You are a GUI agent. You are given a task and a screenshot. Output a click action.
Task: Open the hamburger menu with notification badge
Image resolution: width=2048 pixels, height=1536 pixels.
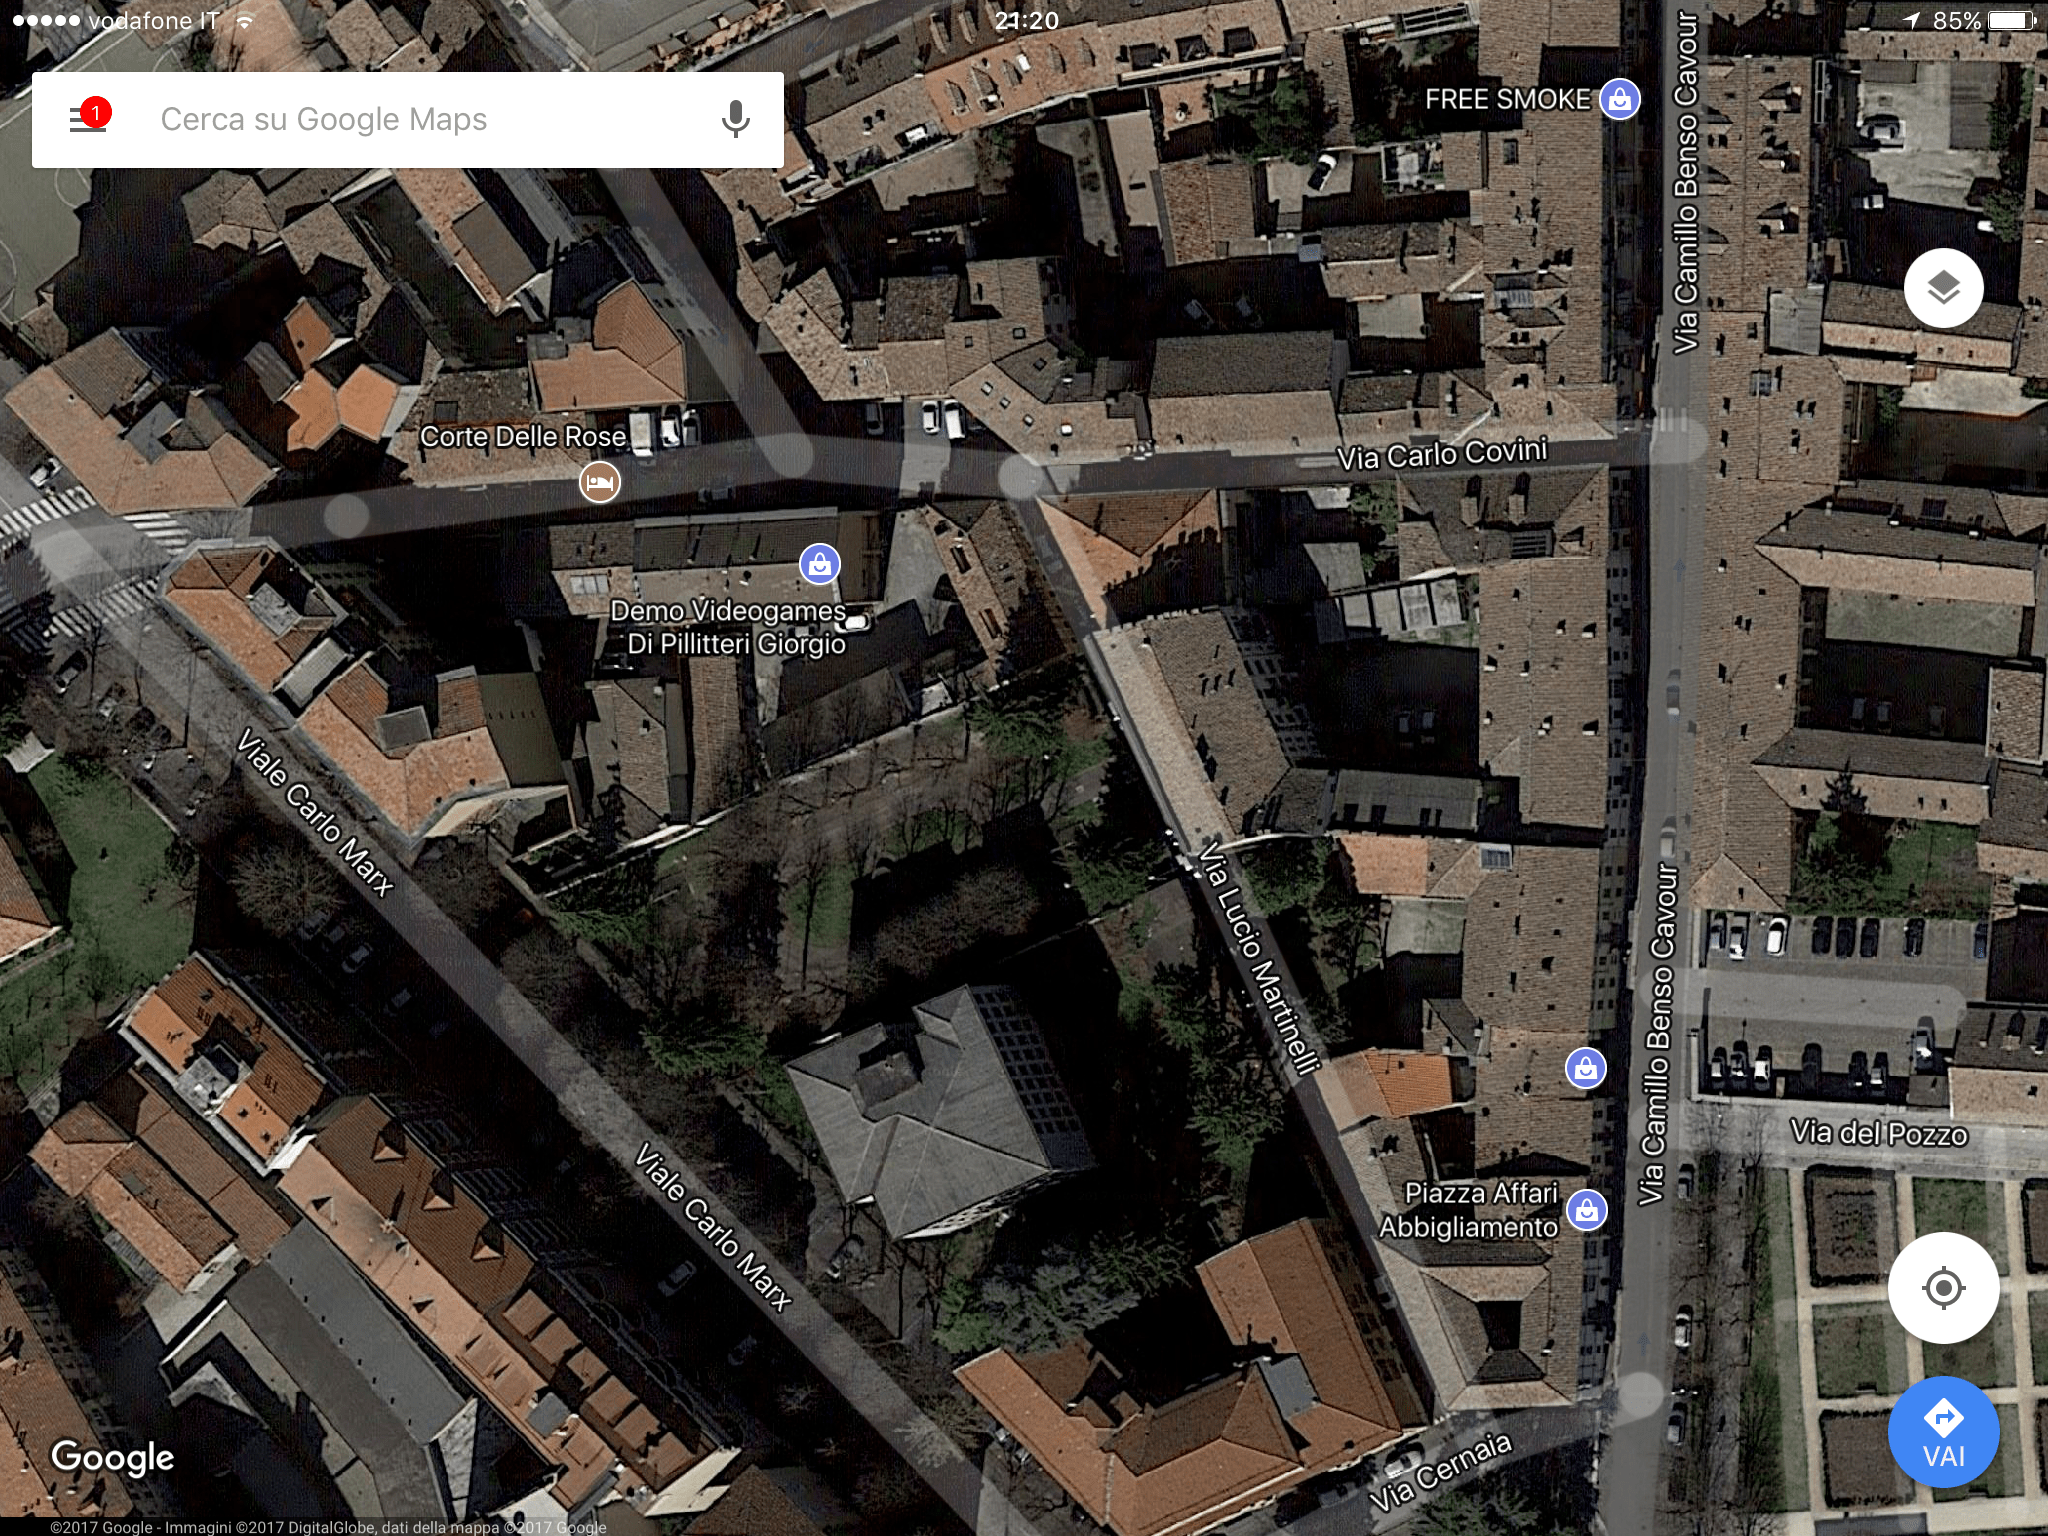[88, 119]
